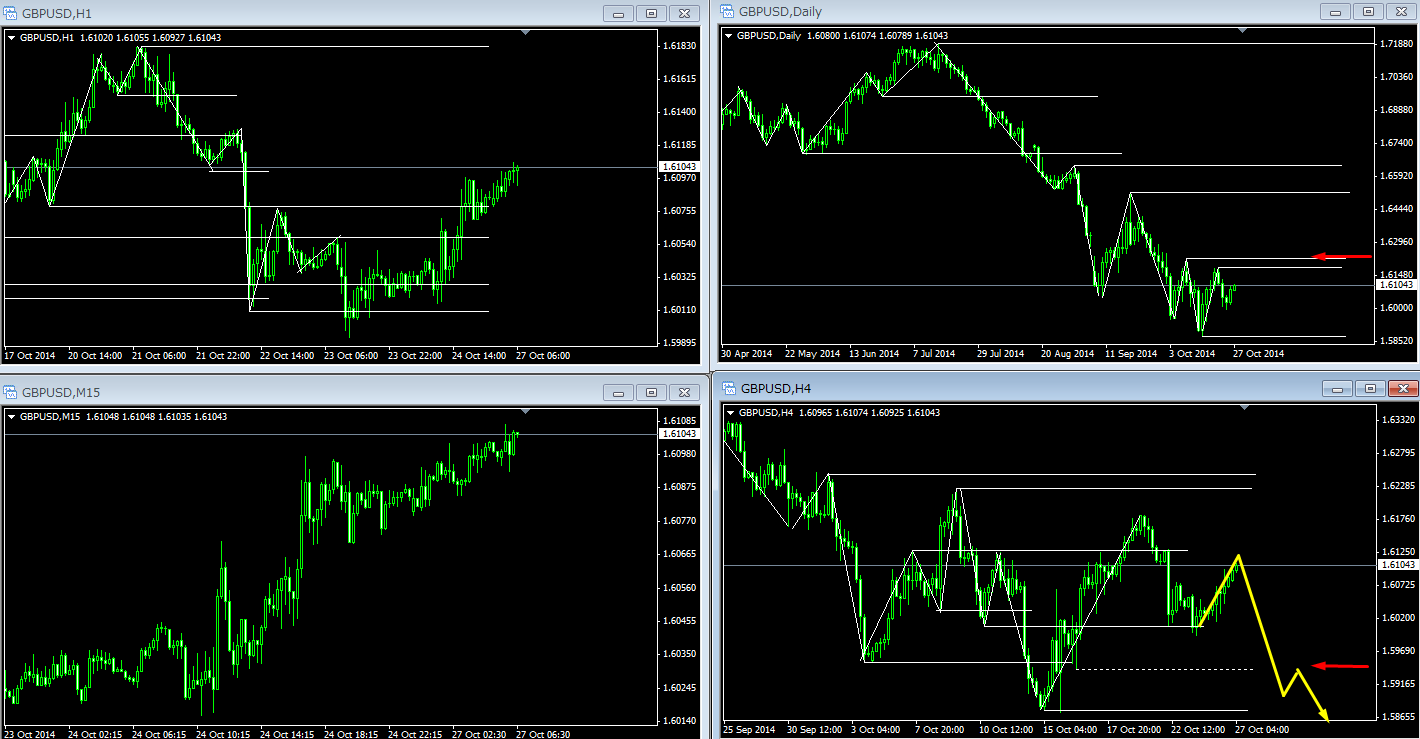Select the red arrow on H4 chart
The width and height of the screenshot is (1420, 739).
coord(1340,665)
